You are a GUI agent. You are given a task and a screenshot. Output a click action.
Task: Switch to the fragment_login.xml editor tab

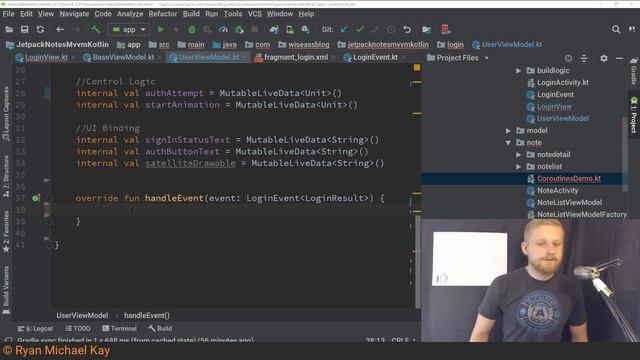296,58
